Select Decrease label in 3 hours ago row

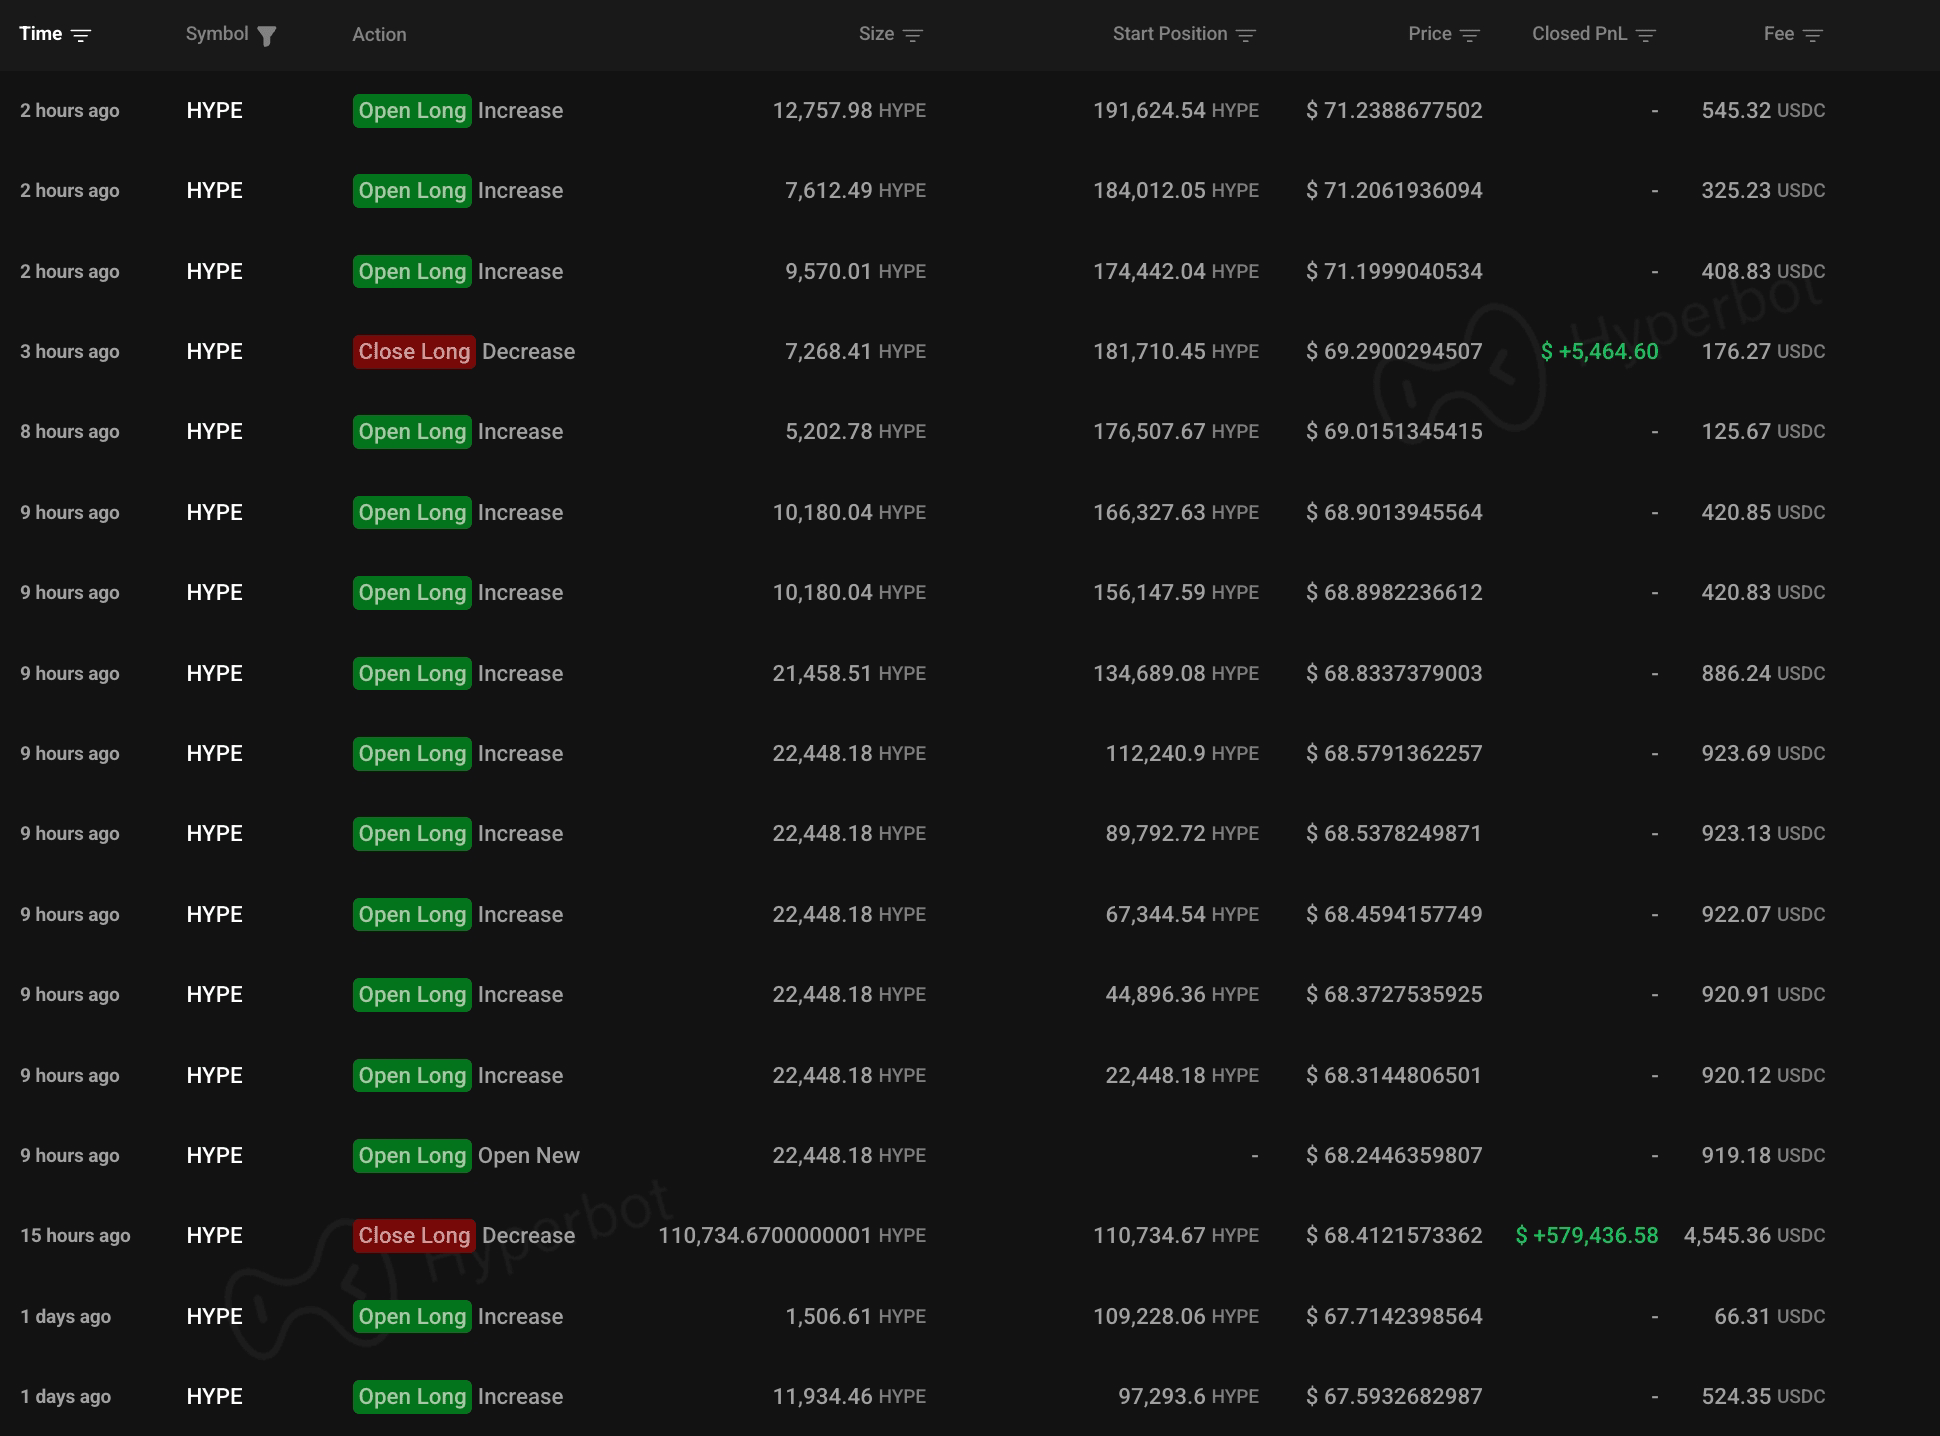tap(529, 351)
